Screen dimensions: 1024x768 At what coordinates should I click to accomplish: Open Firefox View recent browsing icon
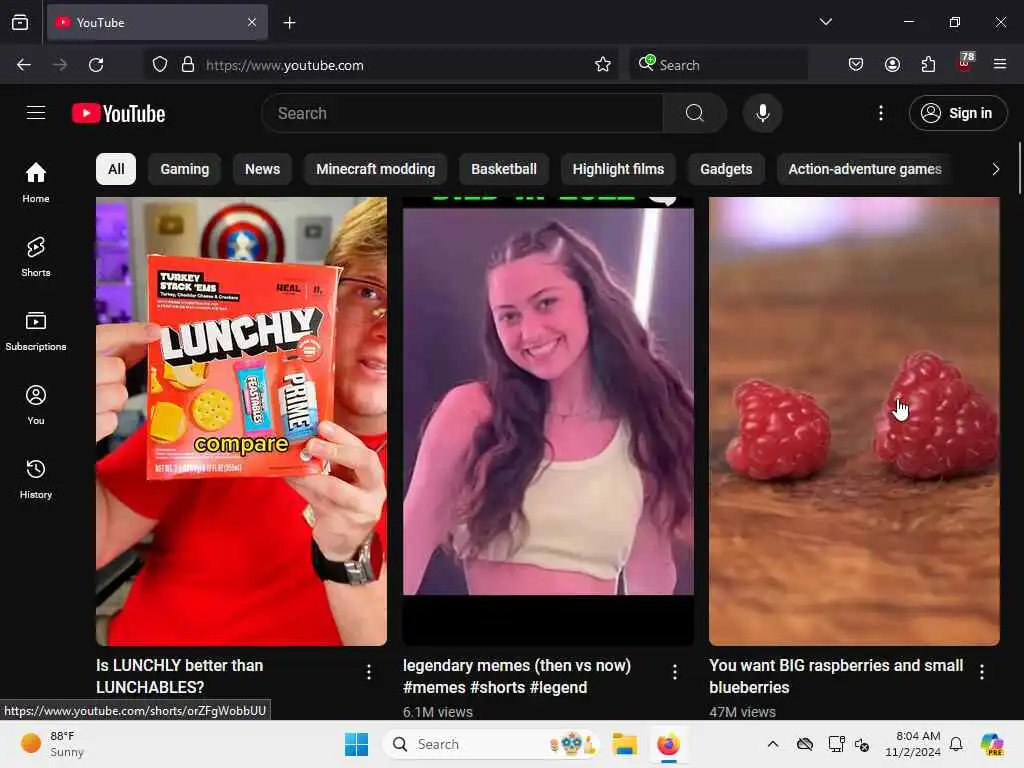pyautogui.click(x=20, y=23)
